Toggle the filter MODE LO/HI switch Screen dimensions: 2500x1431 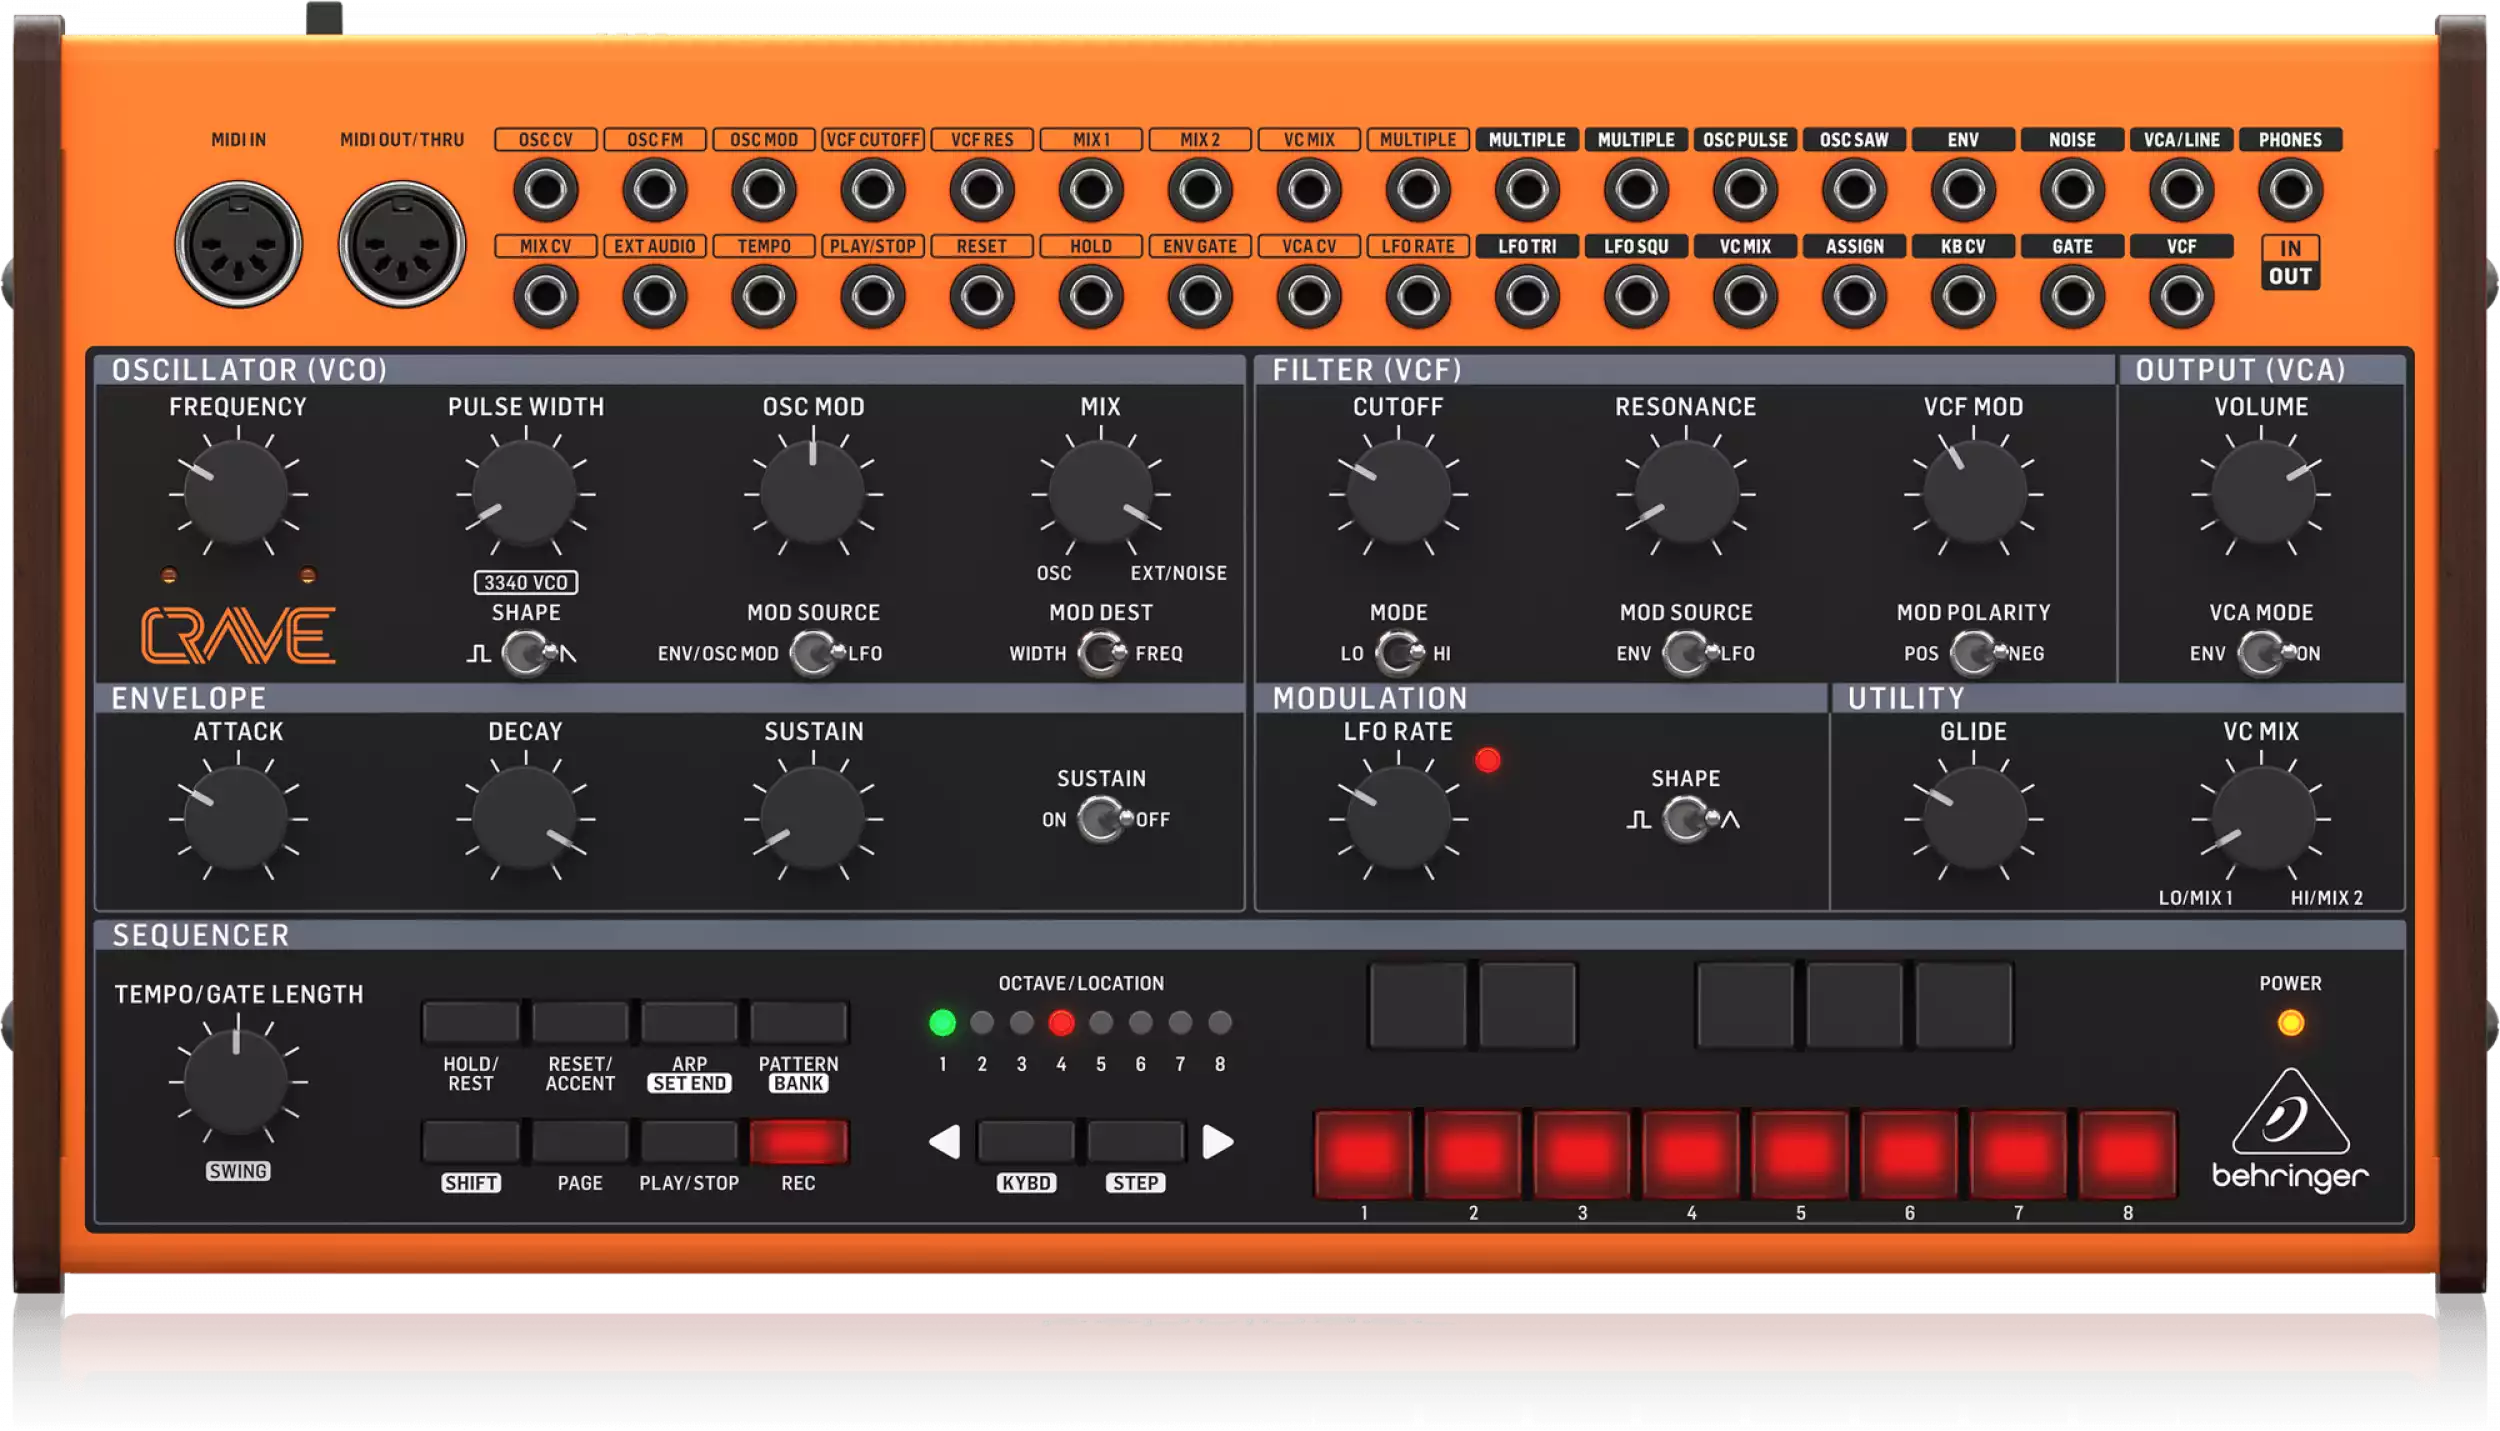click(x=1400, y=654)
